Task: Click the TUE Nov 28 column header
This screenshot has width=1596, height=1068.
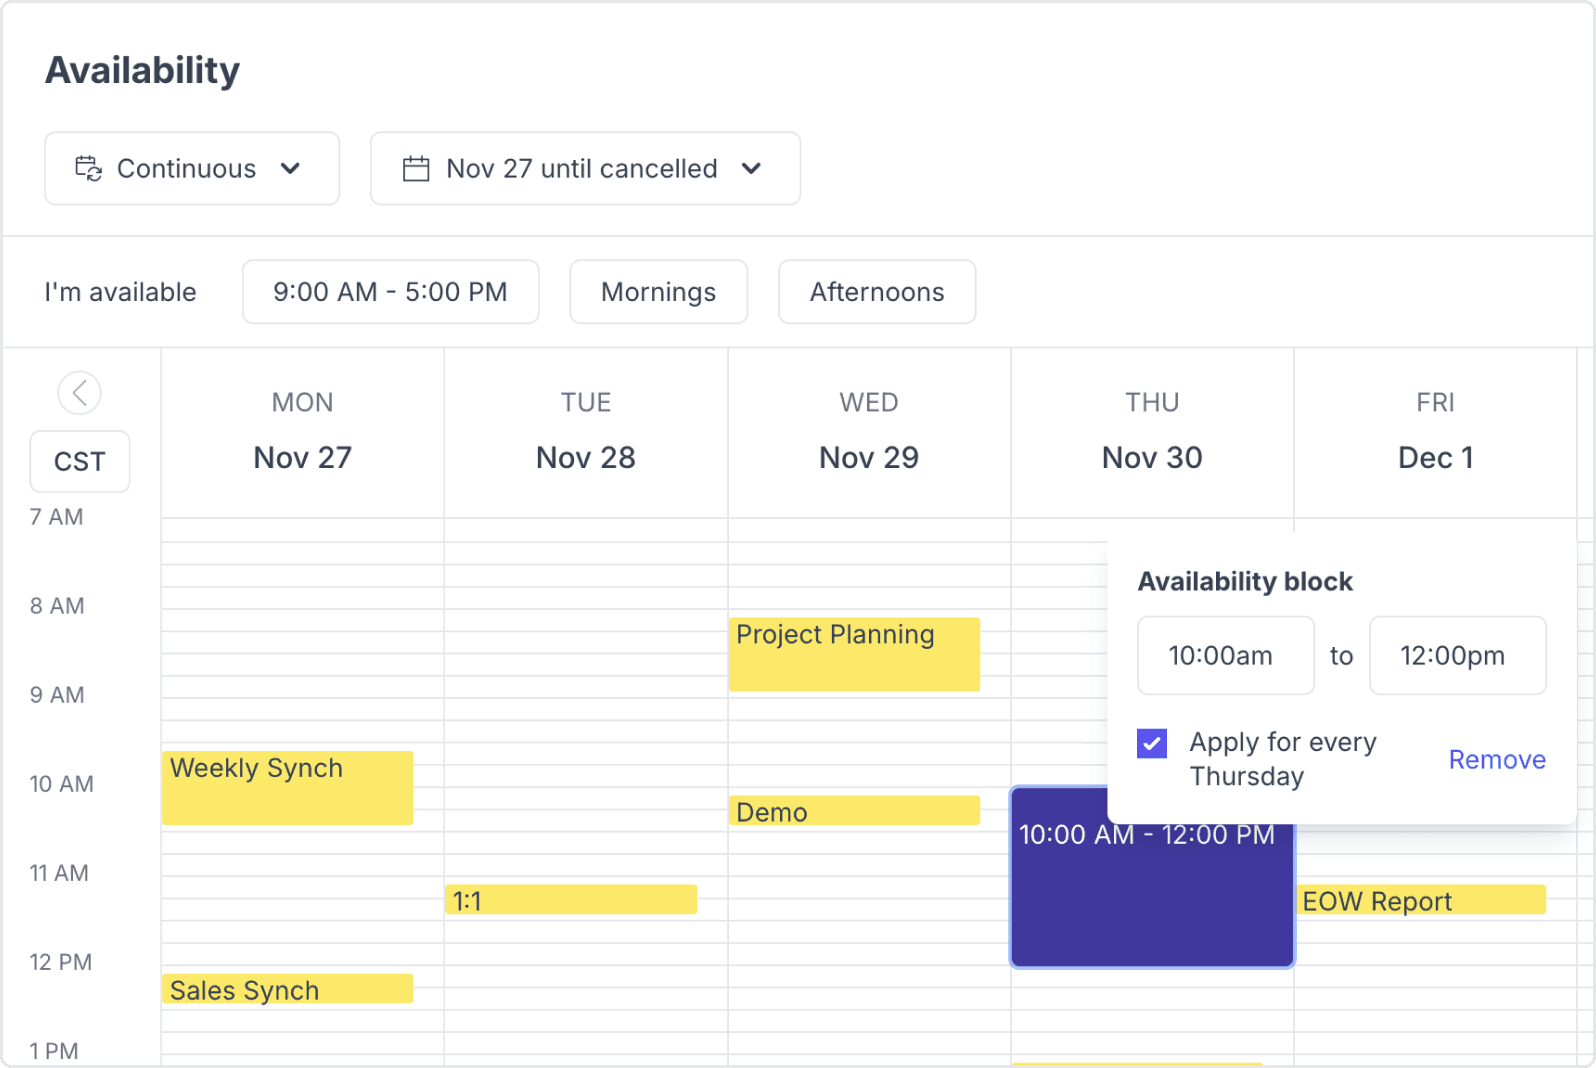Action: pos(586,431)
